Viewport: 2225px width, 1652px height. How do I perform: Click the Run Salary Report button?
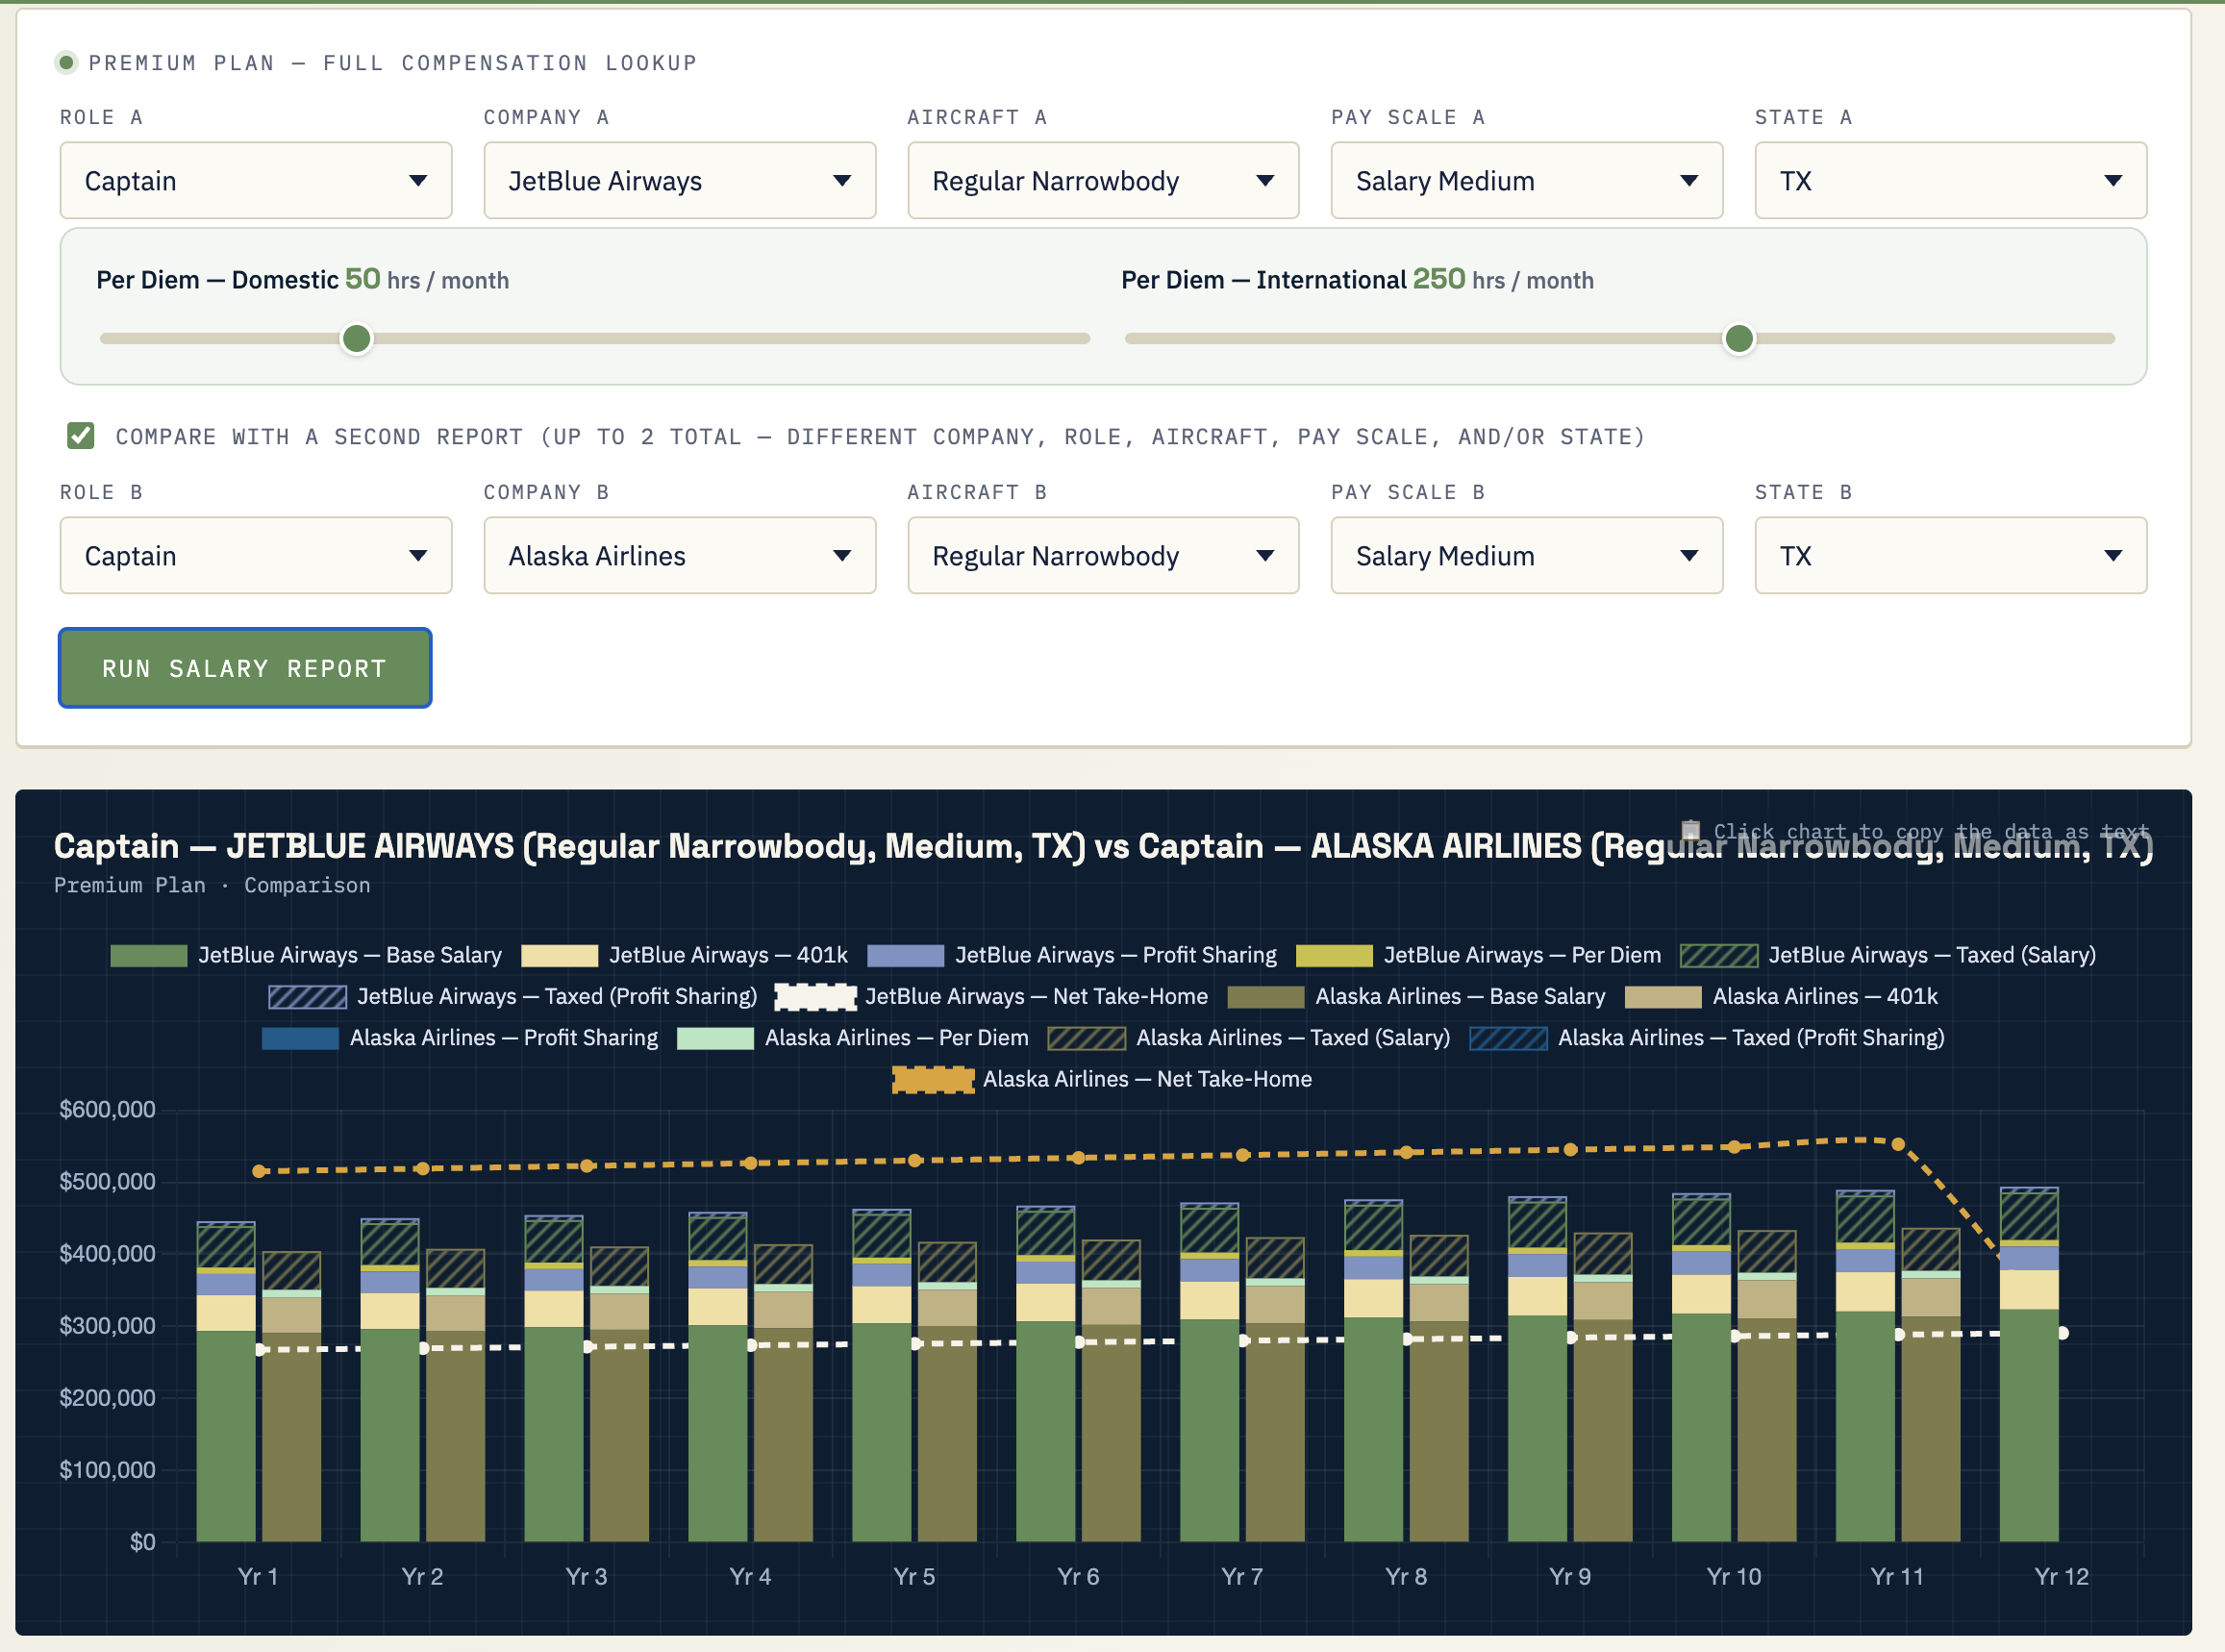click(245, 668)
